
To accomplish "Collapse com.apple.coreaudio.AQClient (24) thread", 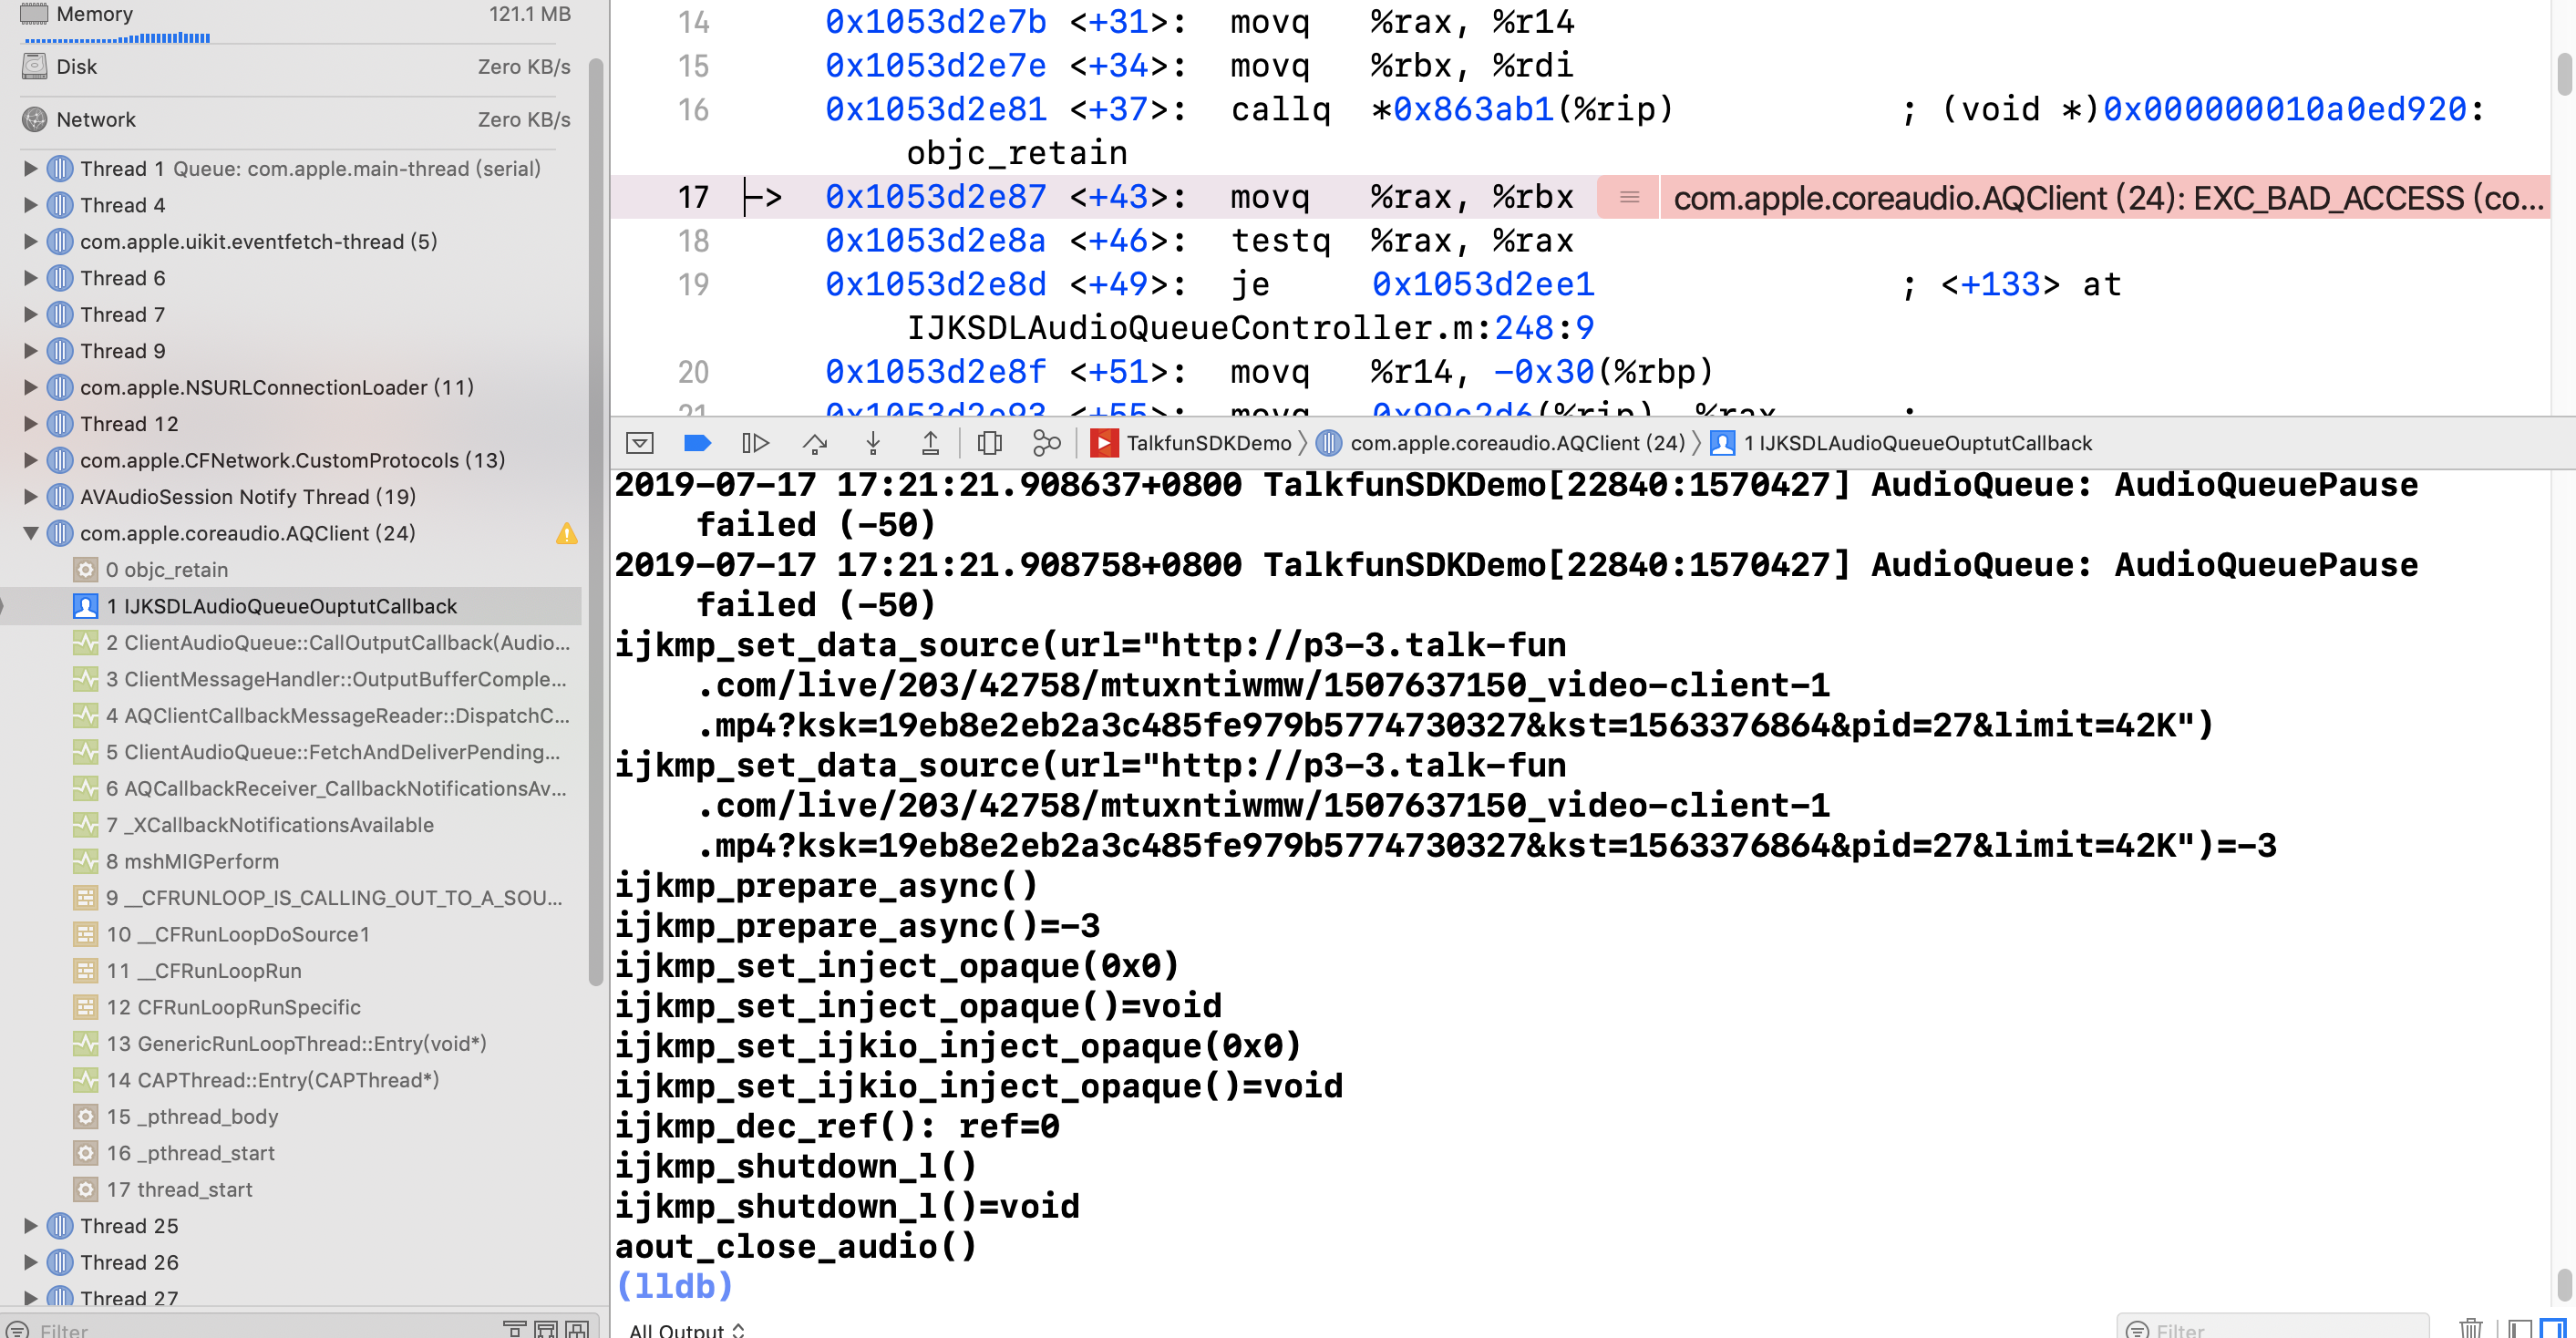I will pyautogui.click(x=30, y=533).
